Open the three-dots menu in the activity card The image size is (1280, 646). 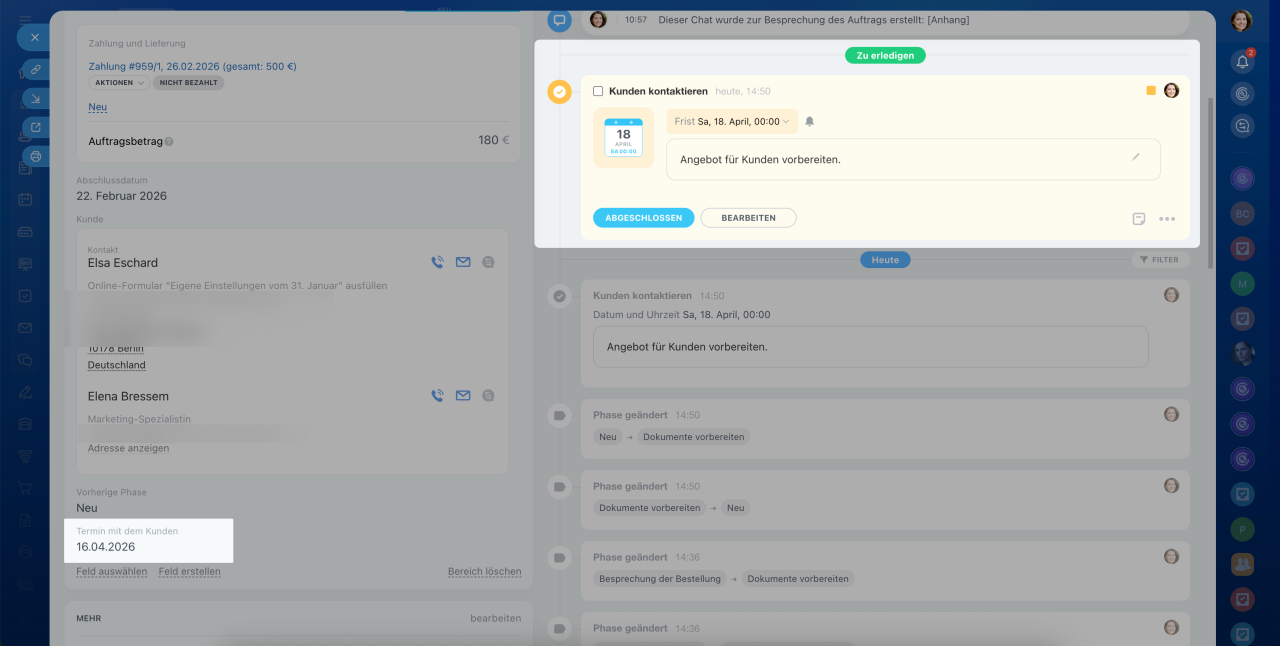[1167, 219]
